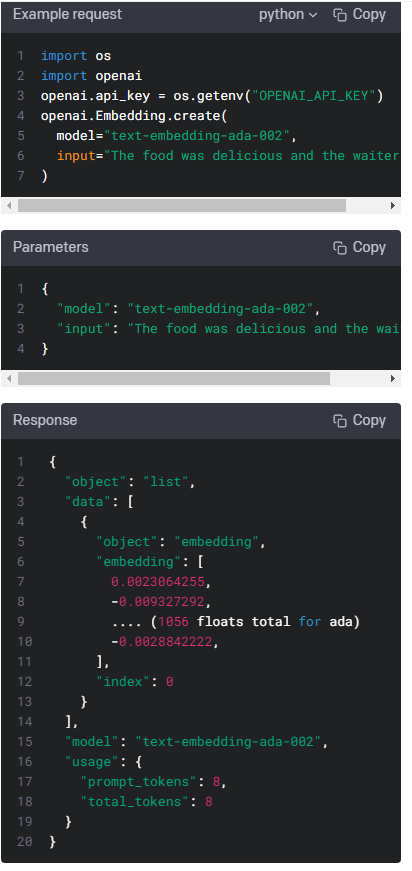The width and height of the screenshot is (412, 871).
Task: Click the "input" line in Parameters
Action: pyautogui.click(x=228, y=329)
